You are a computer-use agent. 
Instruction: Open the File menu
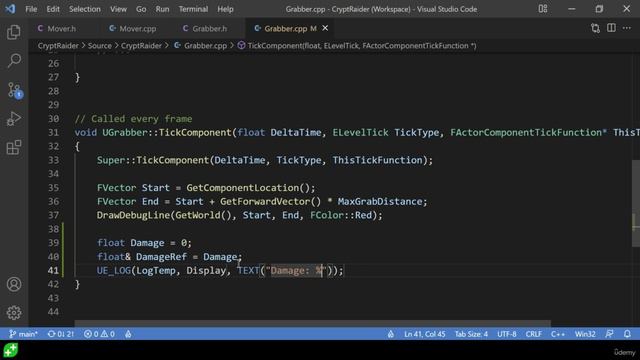click(x=31, y=9)
